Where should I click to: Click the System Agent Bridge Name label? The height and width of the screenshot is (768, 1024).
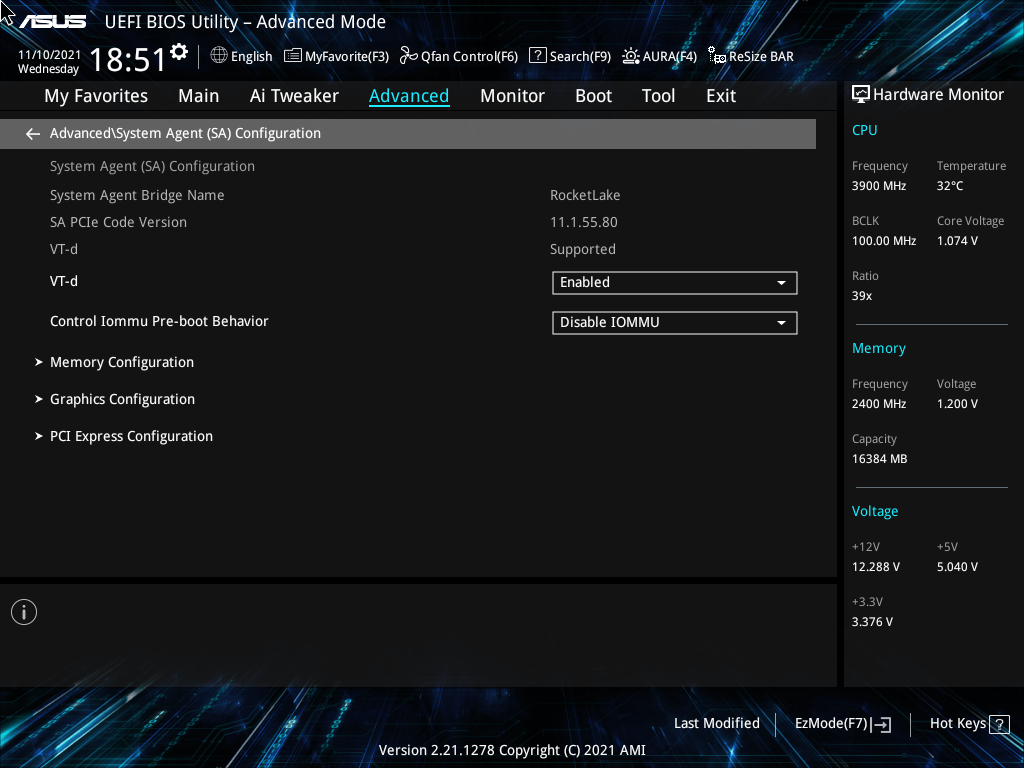pyautogui.click(x=136, y=195)
